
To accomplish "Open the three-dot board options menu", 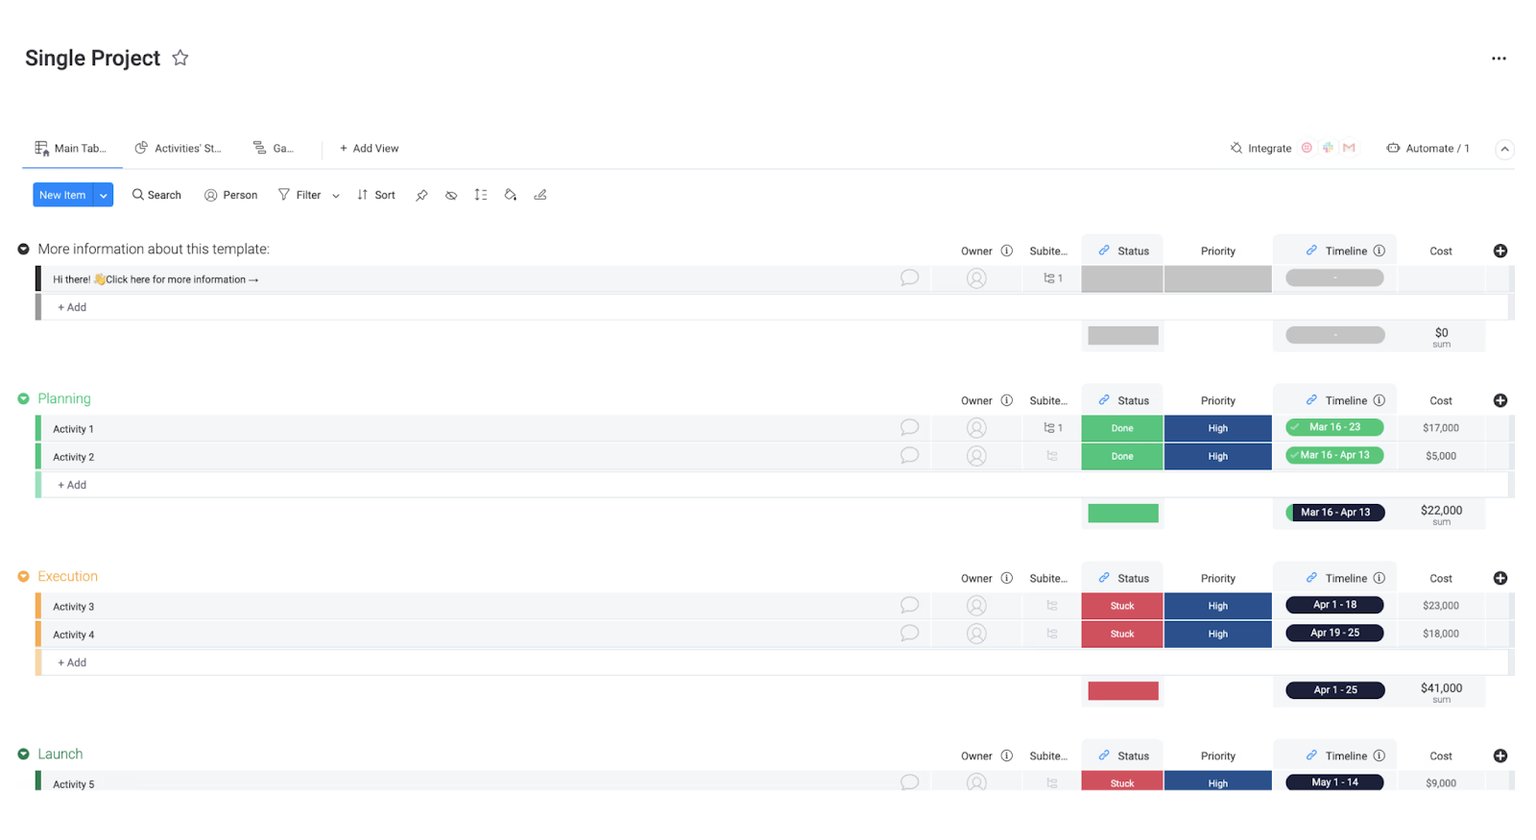I will click(1498, 59).
